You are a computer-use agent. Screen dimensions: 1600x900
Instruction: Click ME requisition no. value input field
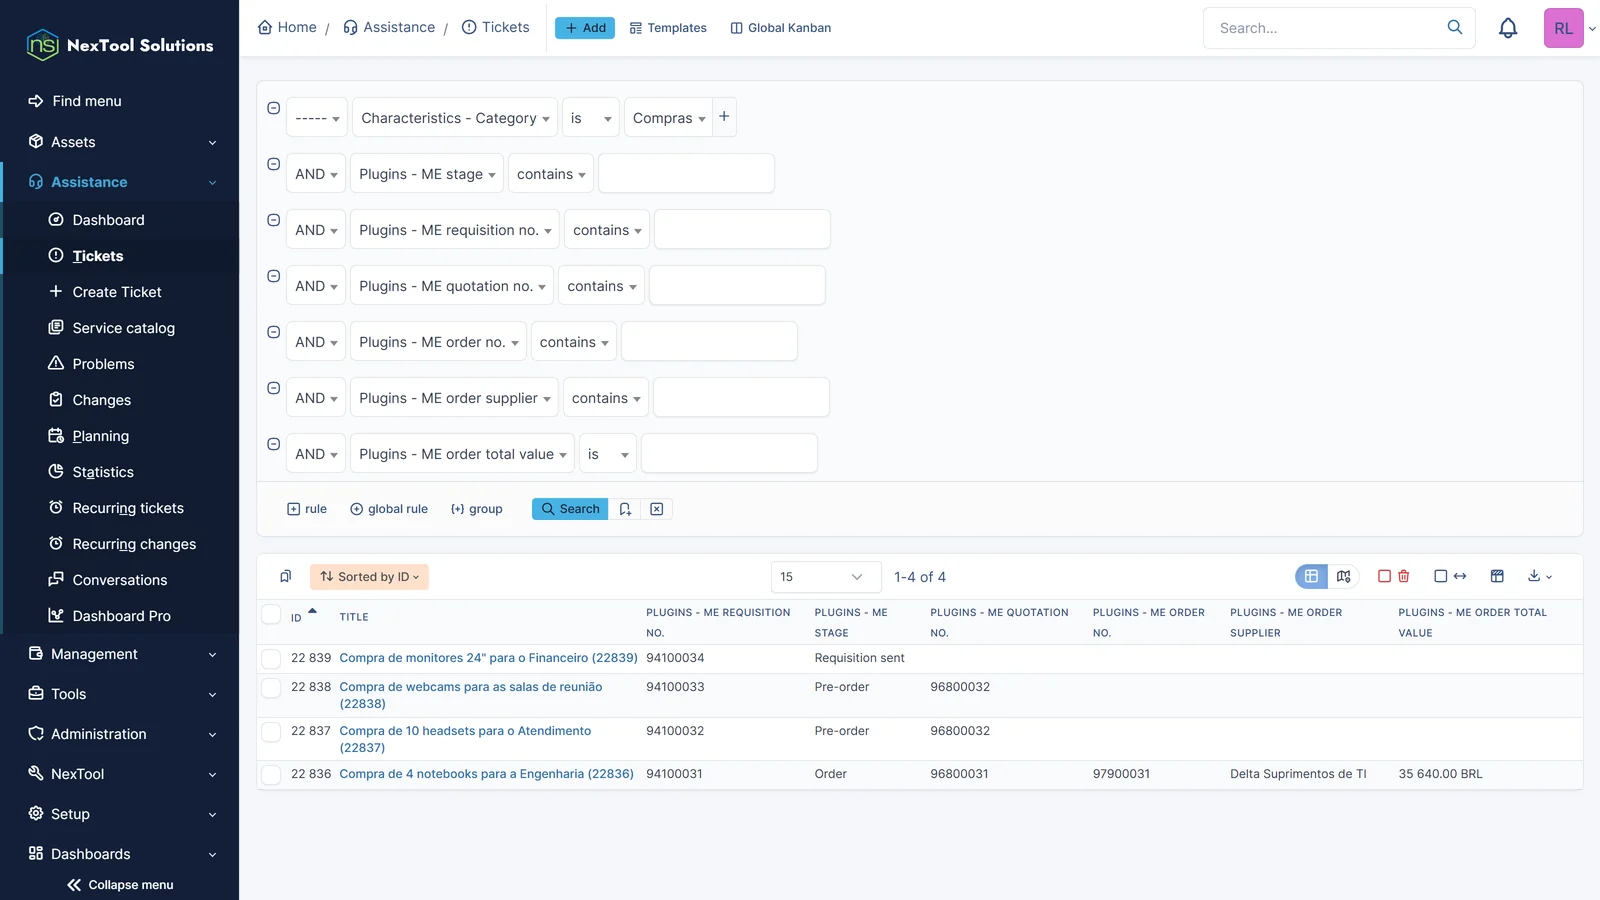point(742,230)
